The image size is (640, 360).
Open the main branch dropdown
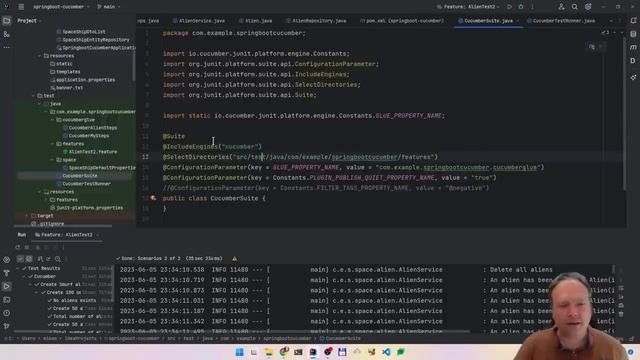[109, 7]
